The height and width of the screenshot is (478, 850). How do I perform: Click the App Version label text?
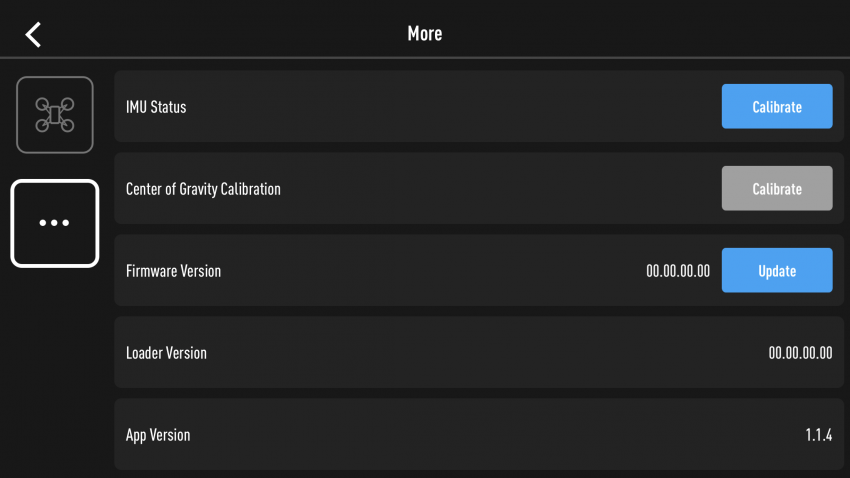[x=158, y=435]
